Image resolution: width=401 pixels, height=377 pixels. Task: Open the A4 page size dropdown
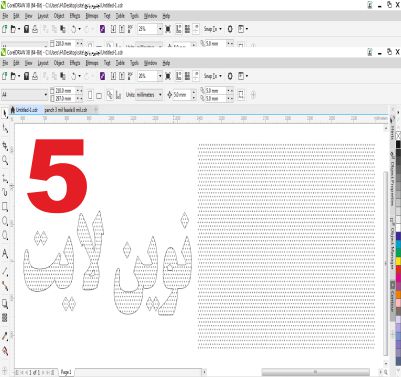click(46, 95)
